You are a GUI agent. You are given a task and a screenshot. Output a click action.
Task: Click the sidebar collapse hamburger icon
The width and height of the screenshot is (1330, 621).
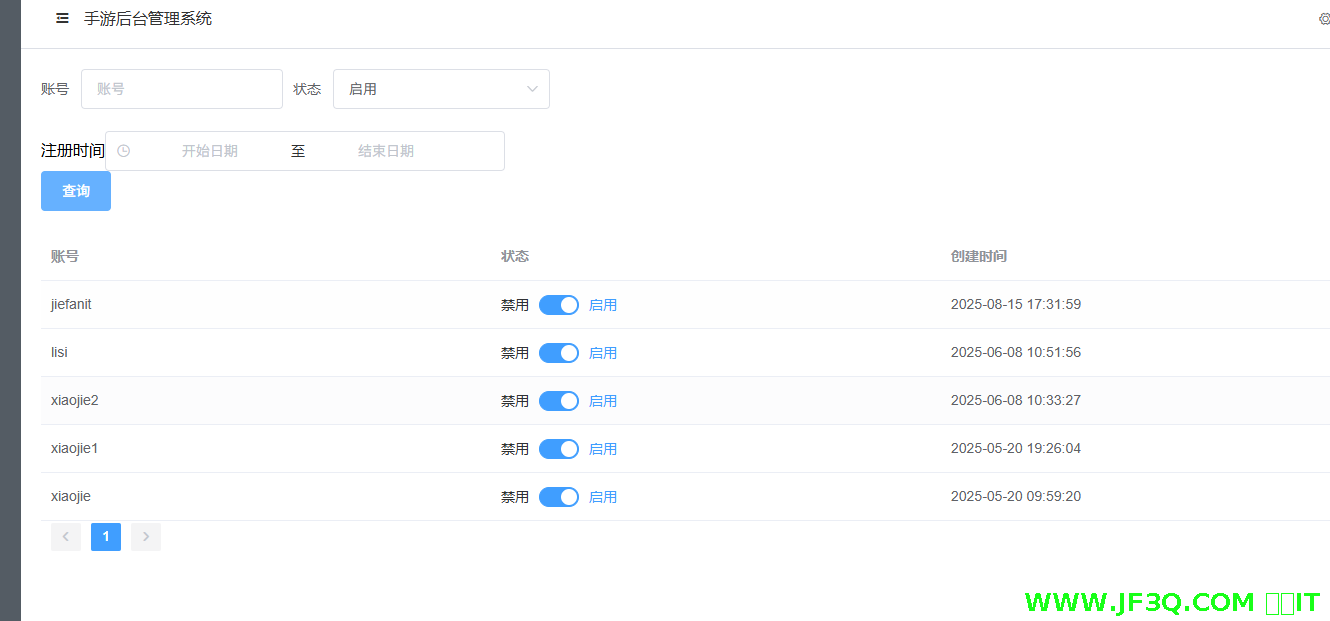[62, 18]
